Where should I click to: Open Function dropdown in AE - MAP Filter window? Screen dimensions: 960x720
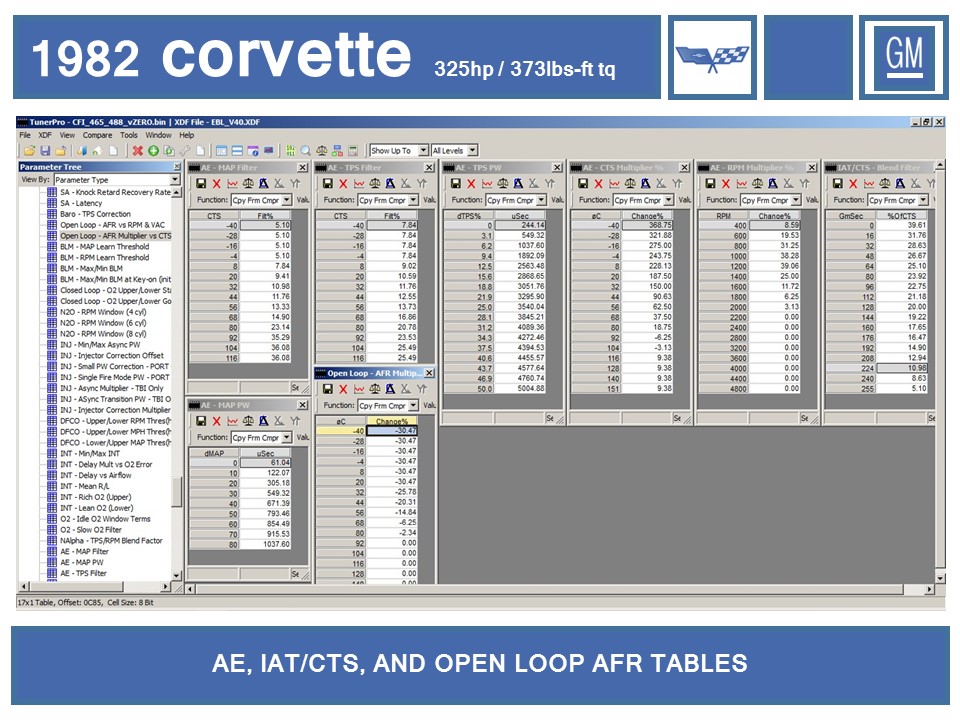click(287, 200)
